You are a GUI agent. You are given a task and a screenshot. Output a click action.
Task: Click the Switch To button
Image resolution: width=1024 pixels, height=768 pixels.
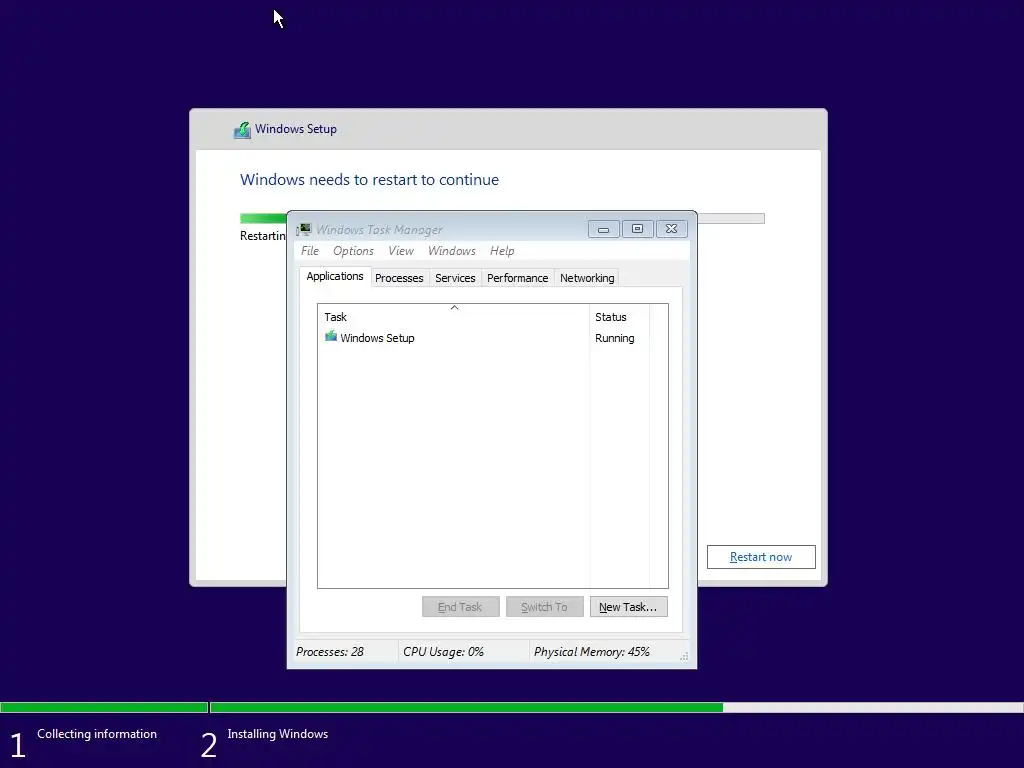point(544,607)
